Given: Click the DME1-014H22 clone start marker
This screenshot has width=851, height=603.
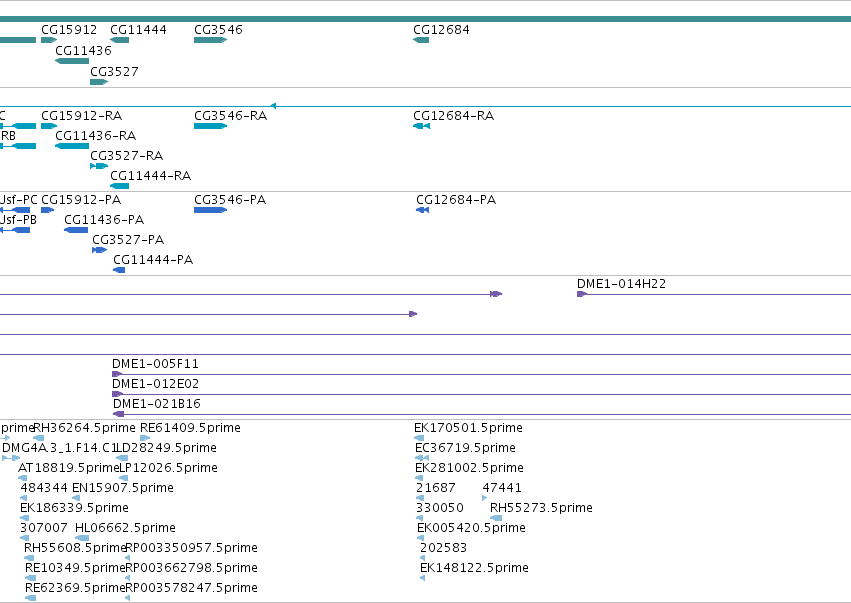Looking at the screenshot, I should [x=582, y=294].
